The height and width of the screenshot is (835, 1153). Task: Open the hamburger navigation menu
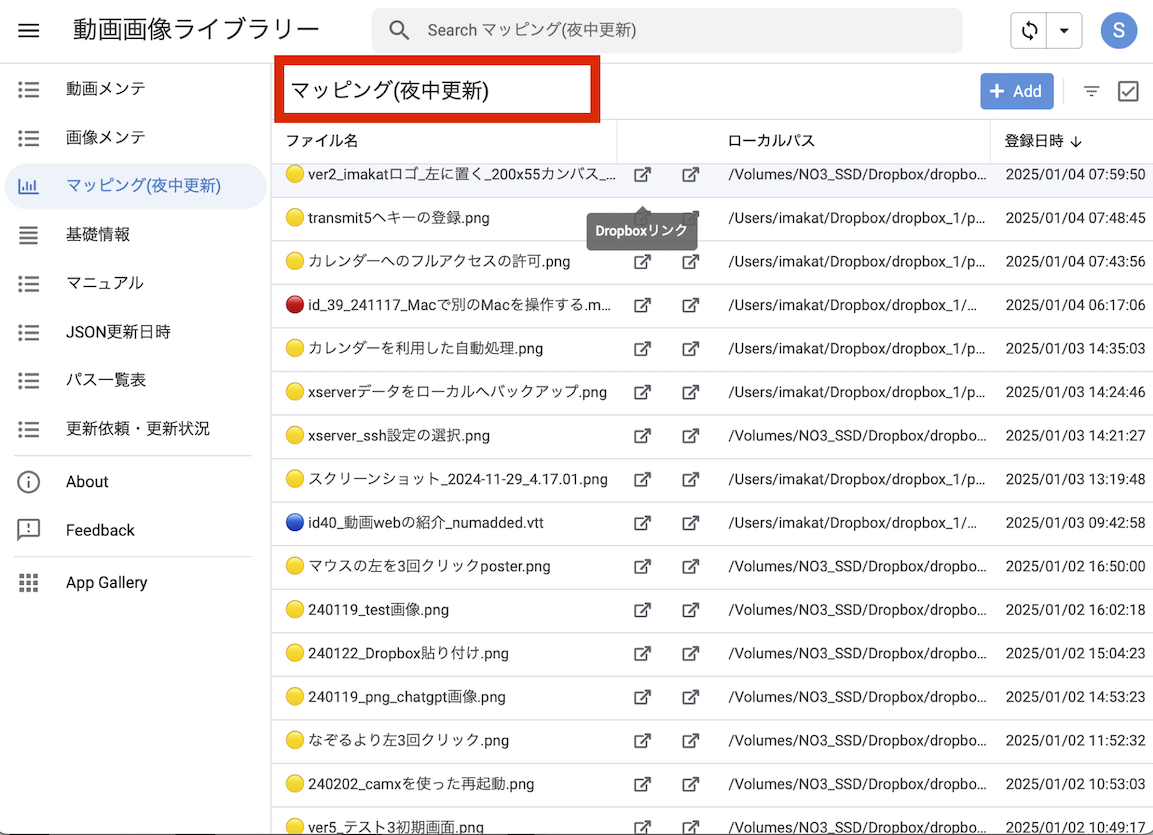pyautogui.click(x=29, y=30)
